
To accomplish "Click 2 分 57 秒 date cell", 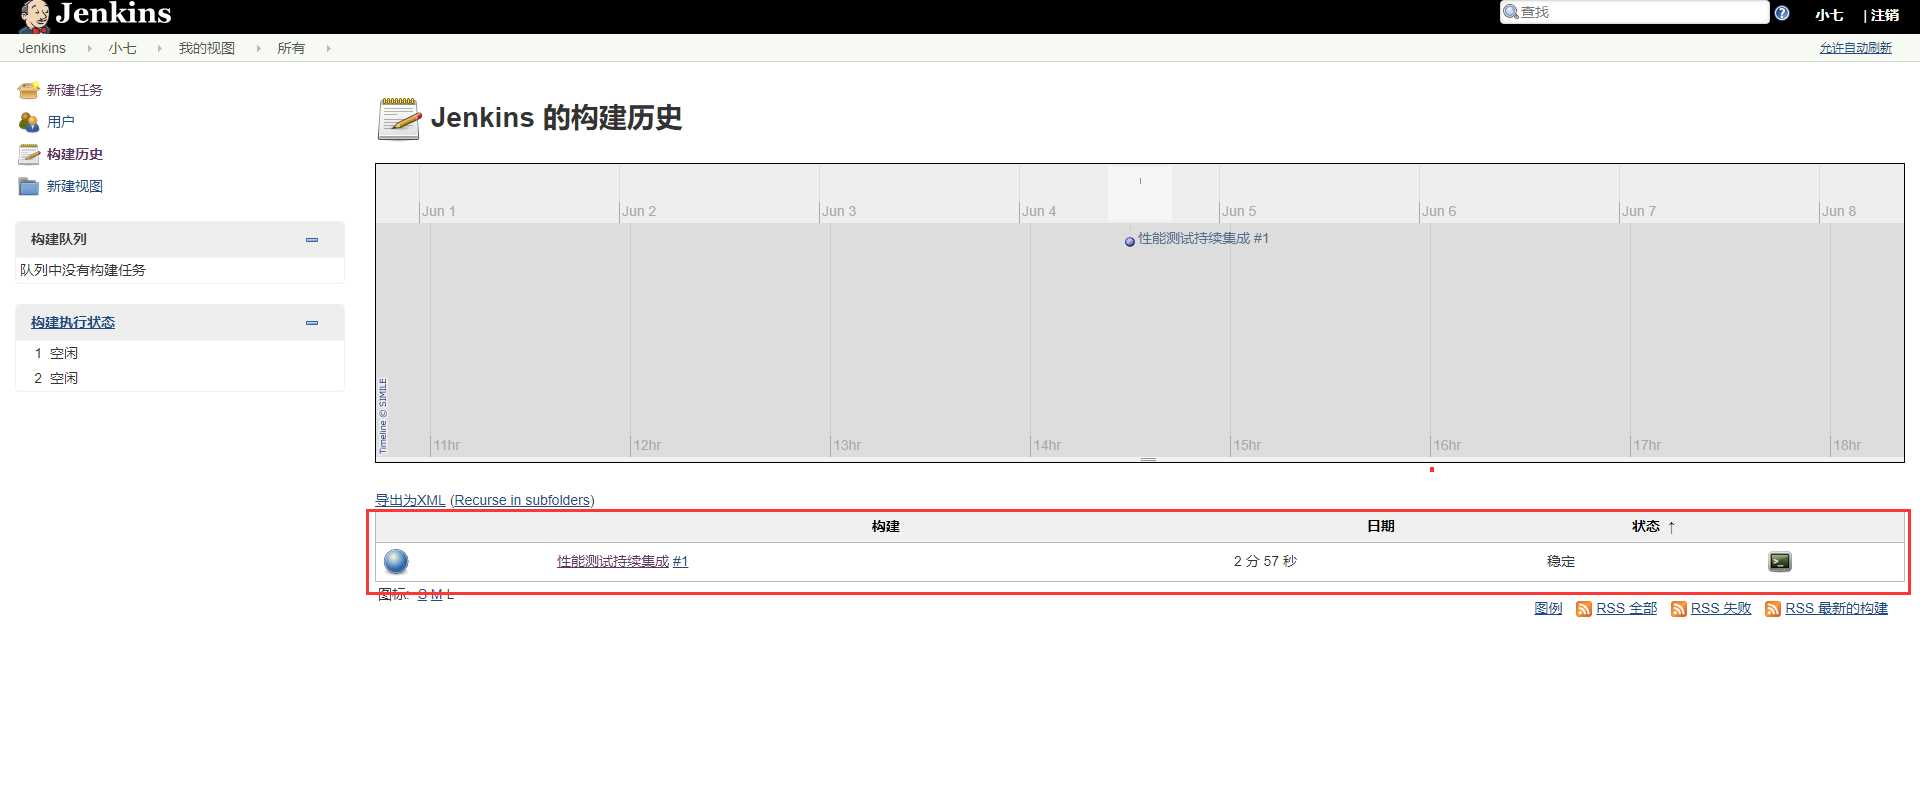I will (x=1265, y=561).
